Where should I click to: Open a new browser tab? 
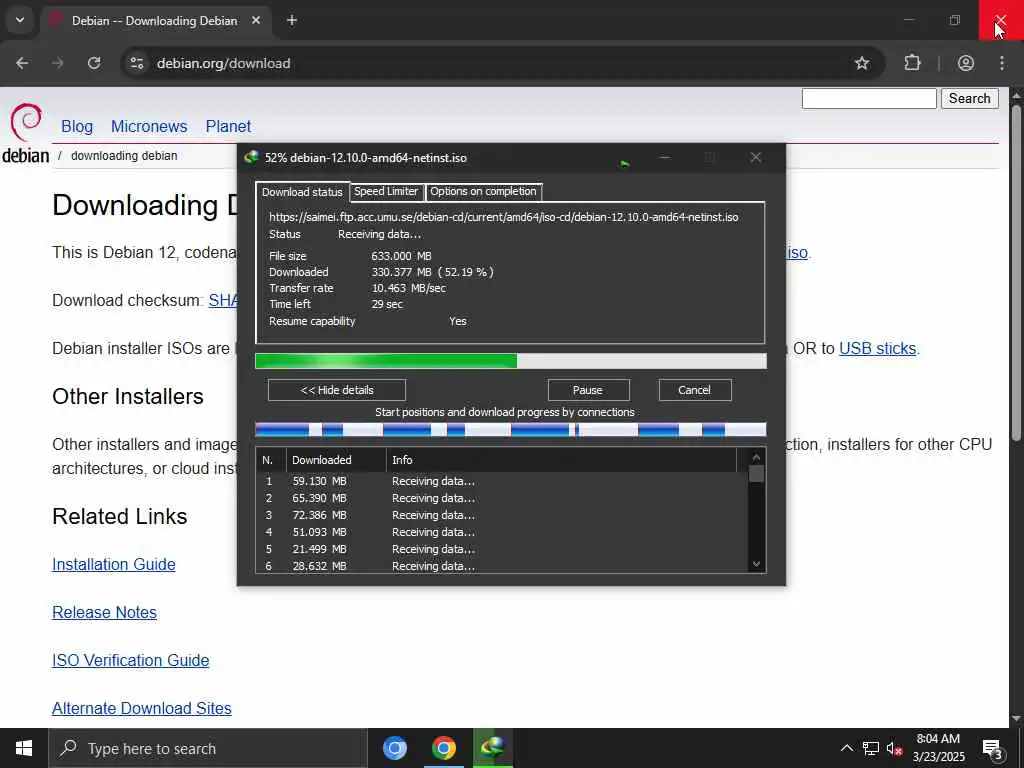click(x=292, y=20)
